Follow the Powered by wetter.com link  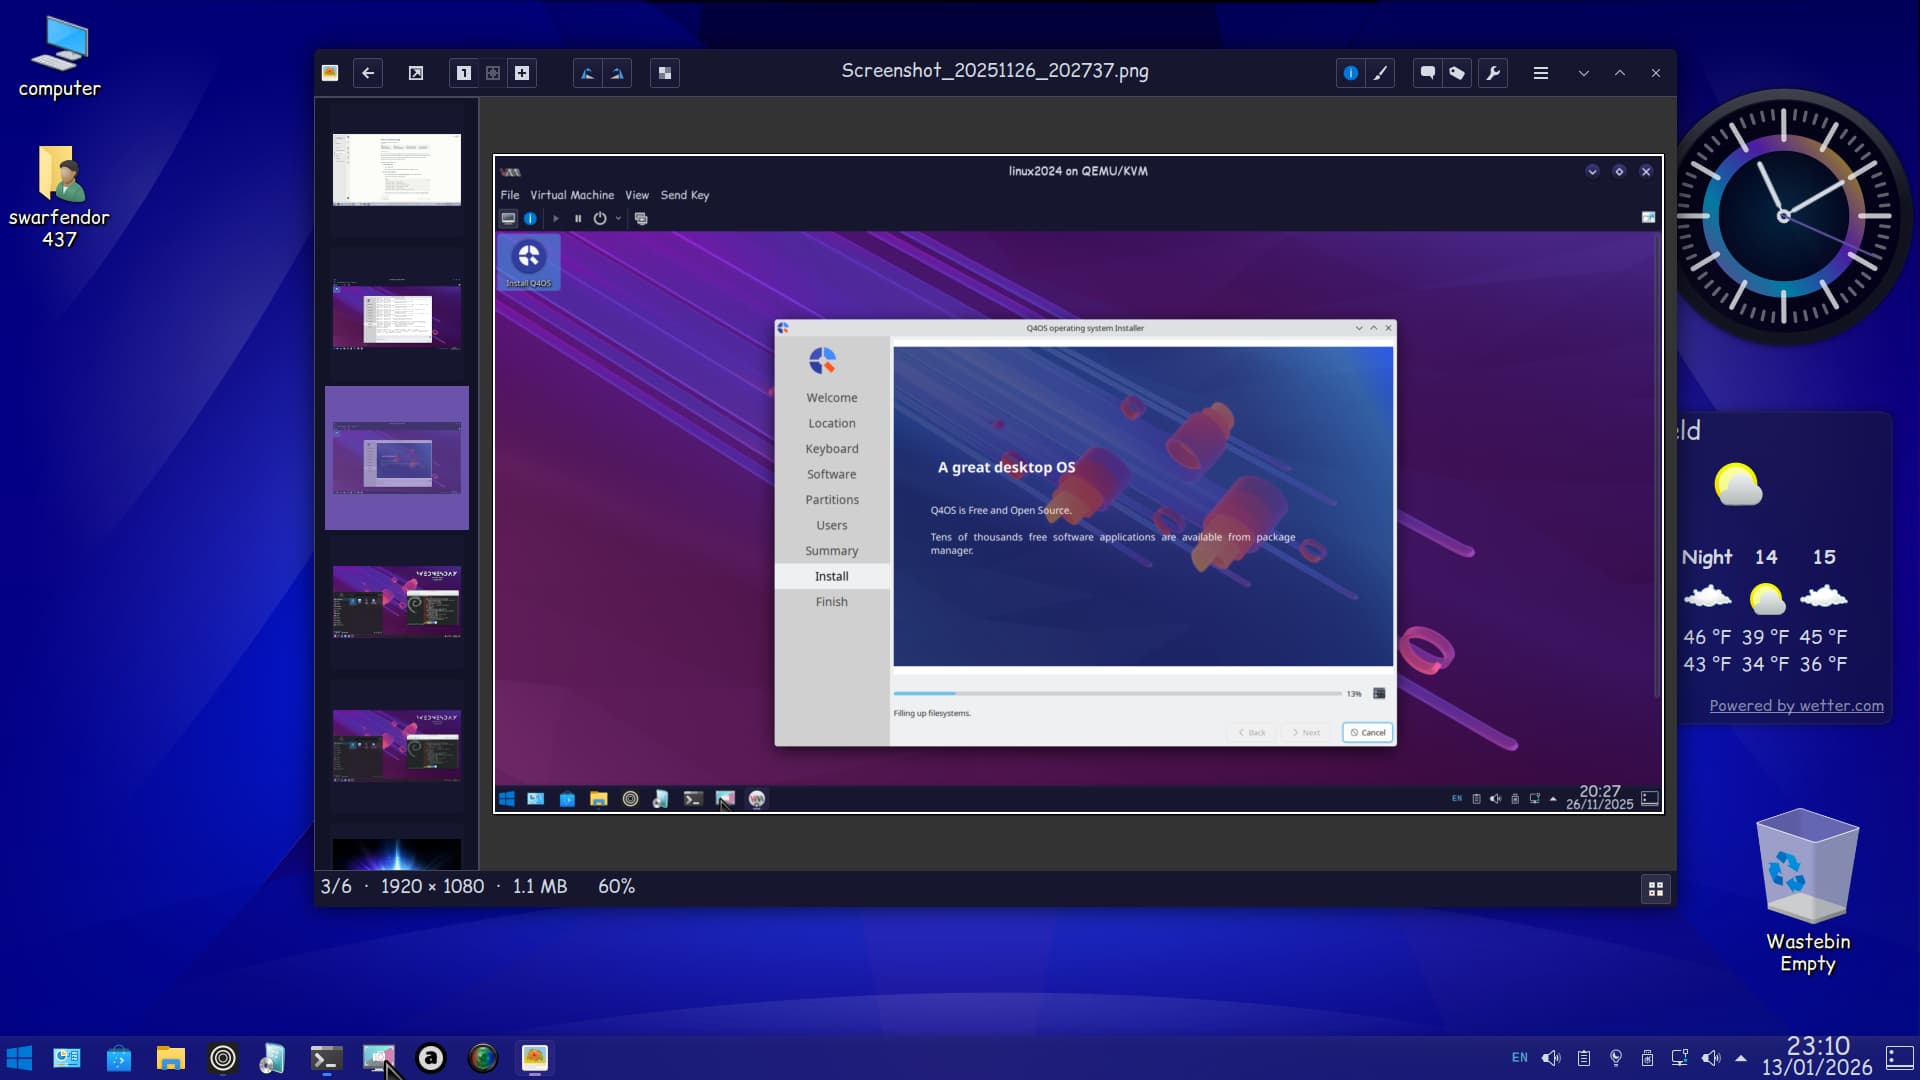coord(1796,706)
